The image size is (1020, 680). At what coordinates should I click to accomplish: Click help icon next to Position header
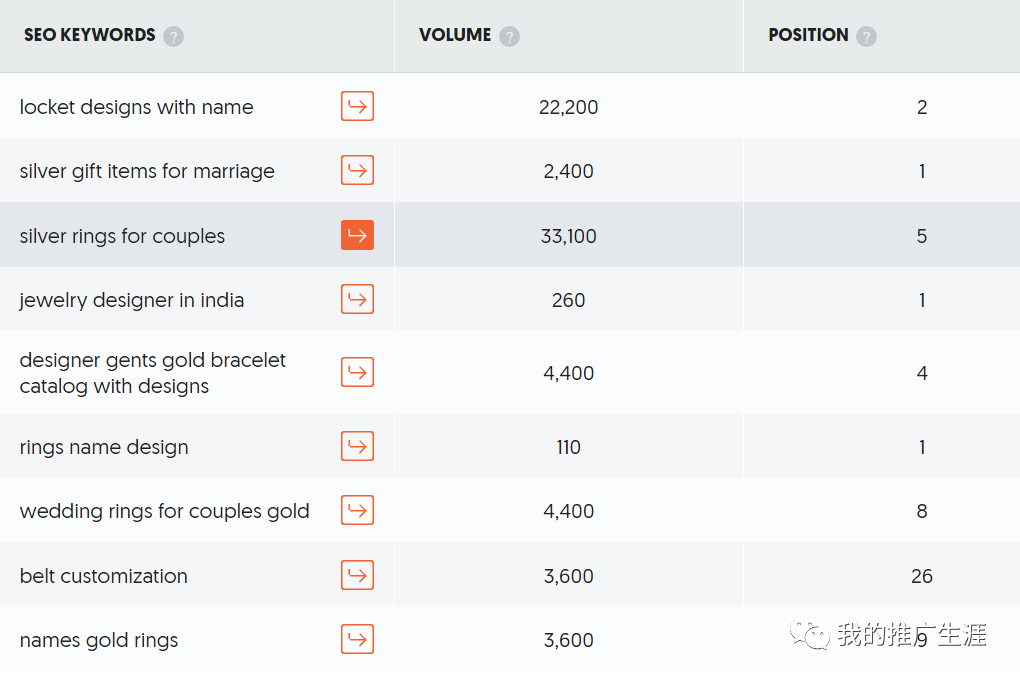coord(866,37)
